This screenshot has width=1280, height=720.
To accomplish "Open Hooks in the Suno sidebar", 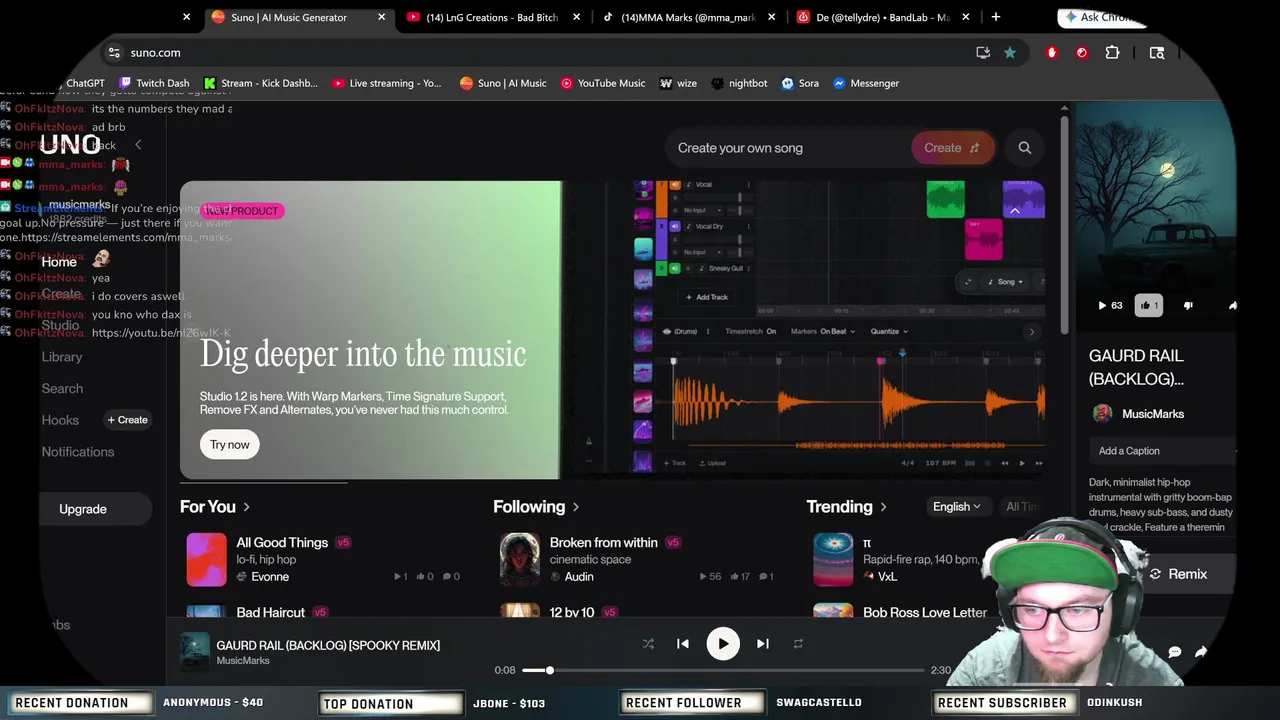I will tap(60, 420).
